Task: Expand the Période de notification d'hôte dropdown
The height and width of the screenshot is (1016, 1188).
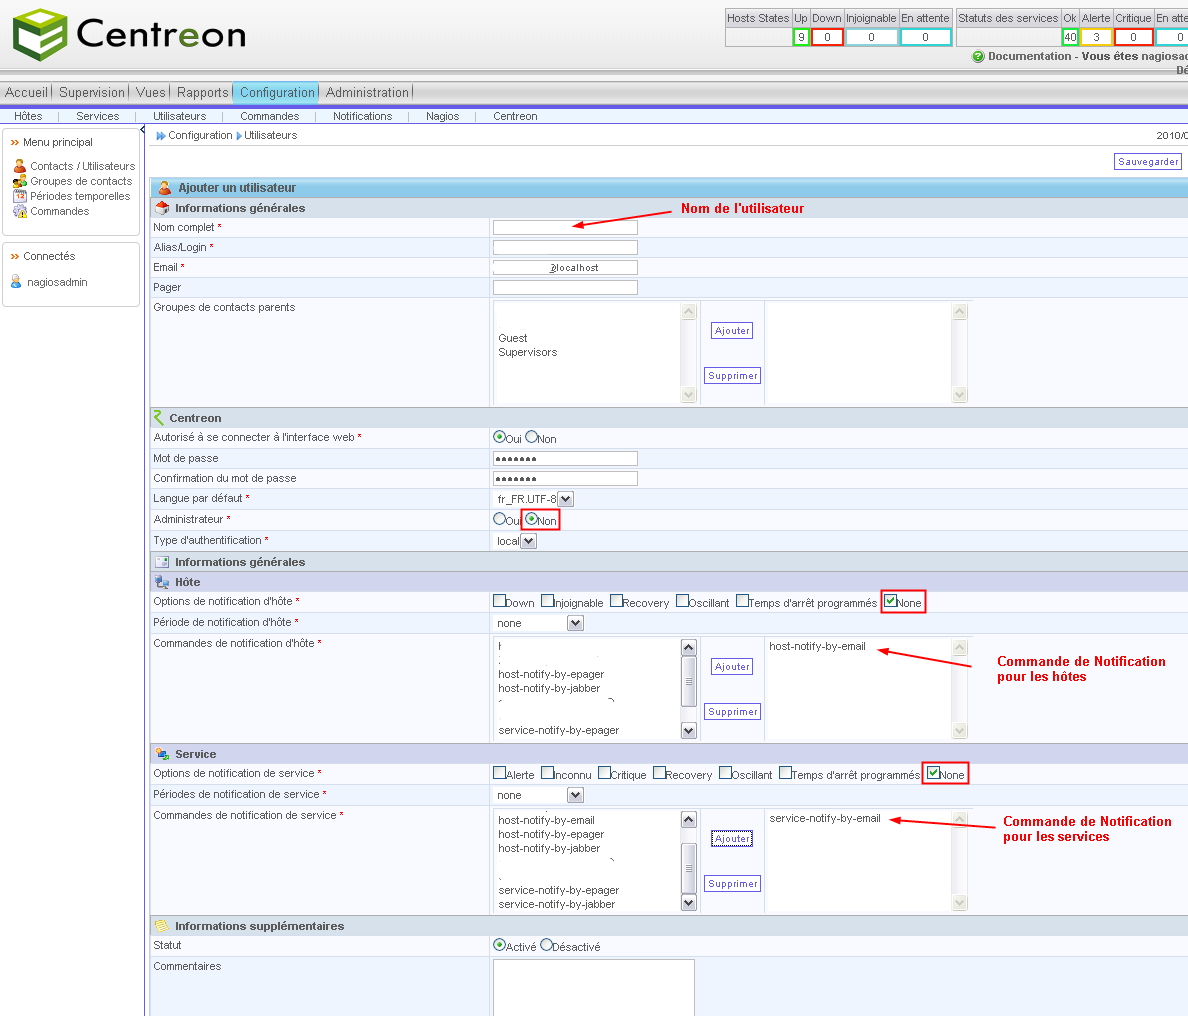Action: pos(575,623)
